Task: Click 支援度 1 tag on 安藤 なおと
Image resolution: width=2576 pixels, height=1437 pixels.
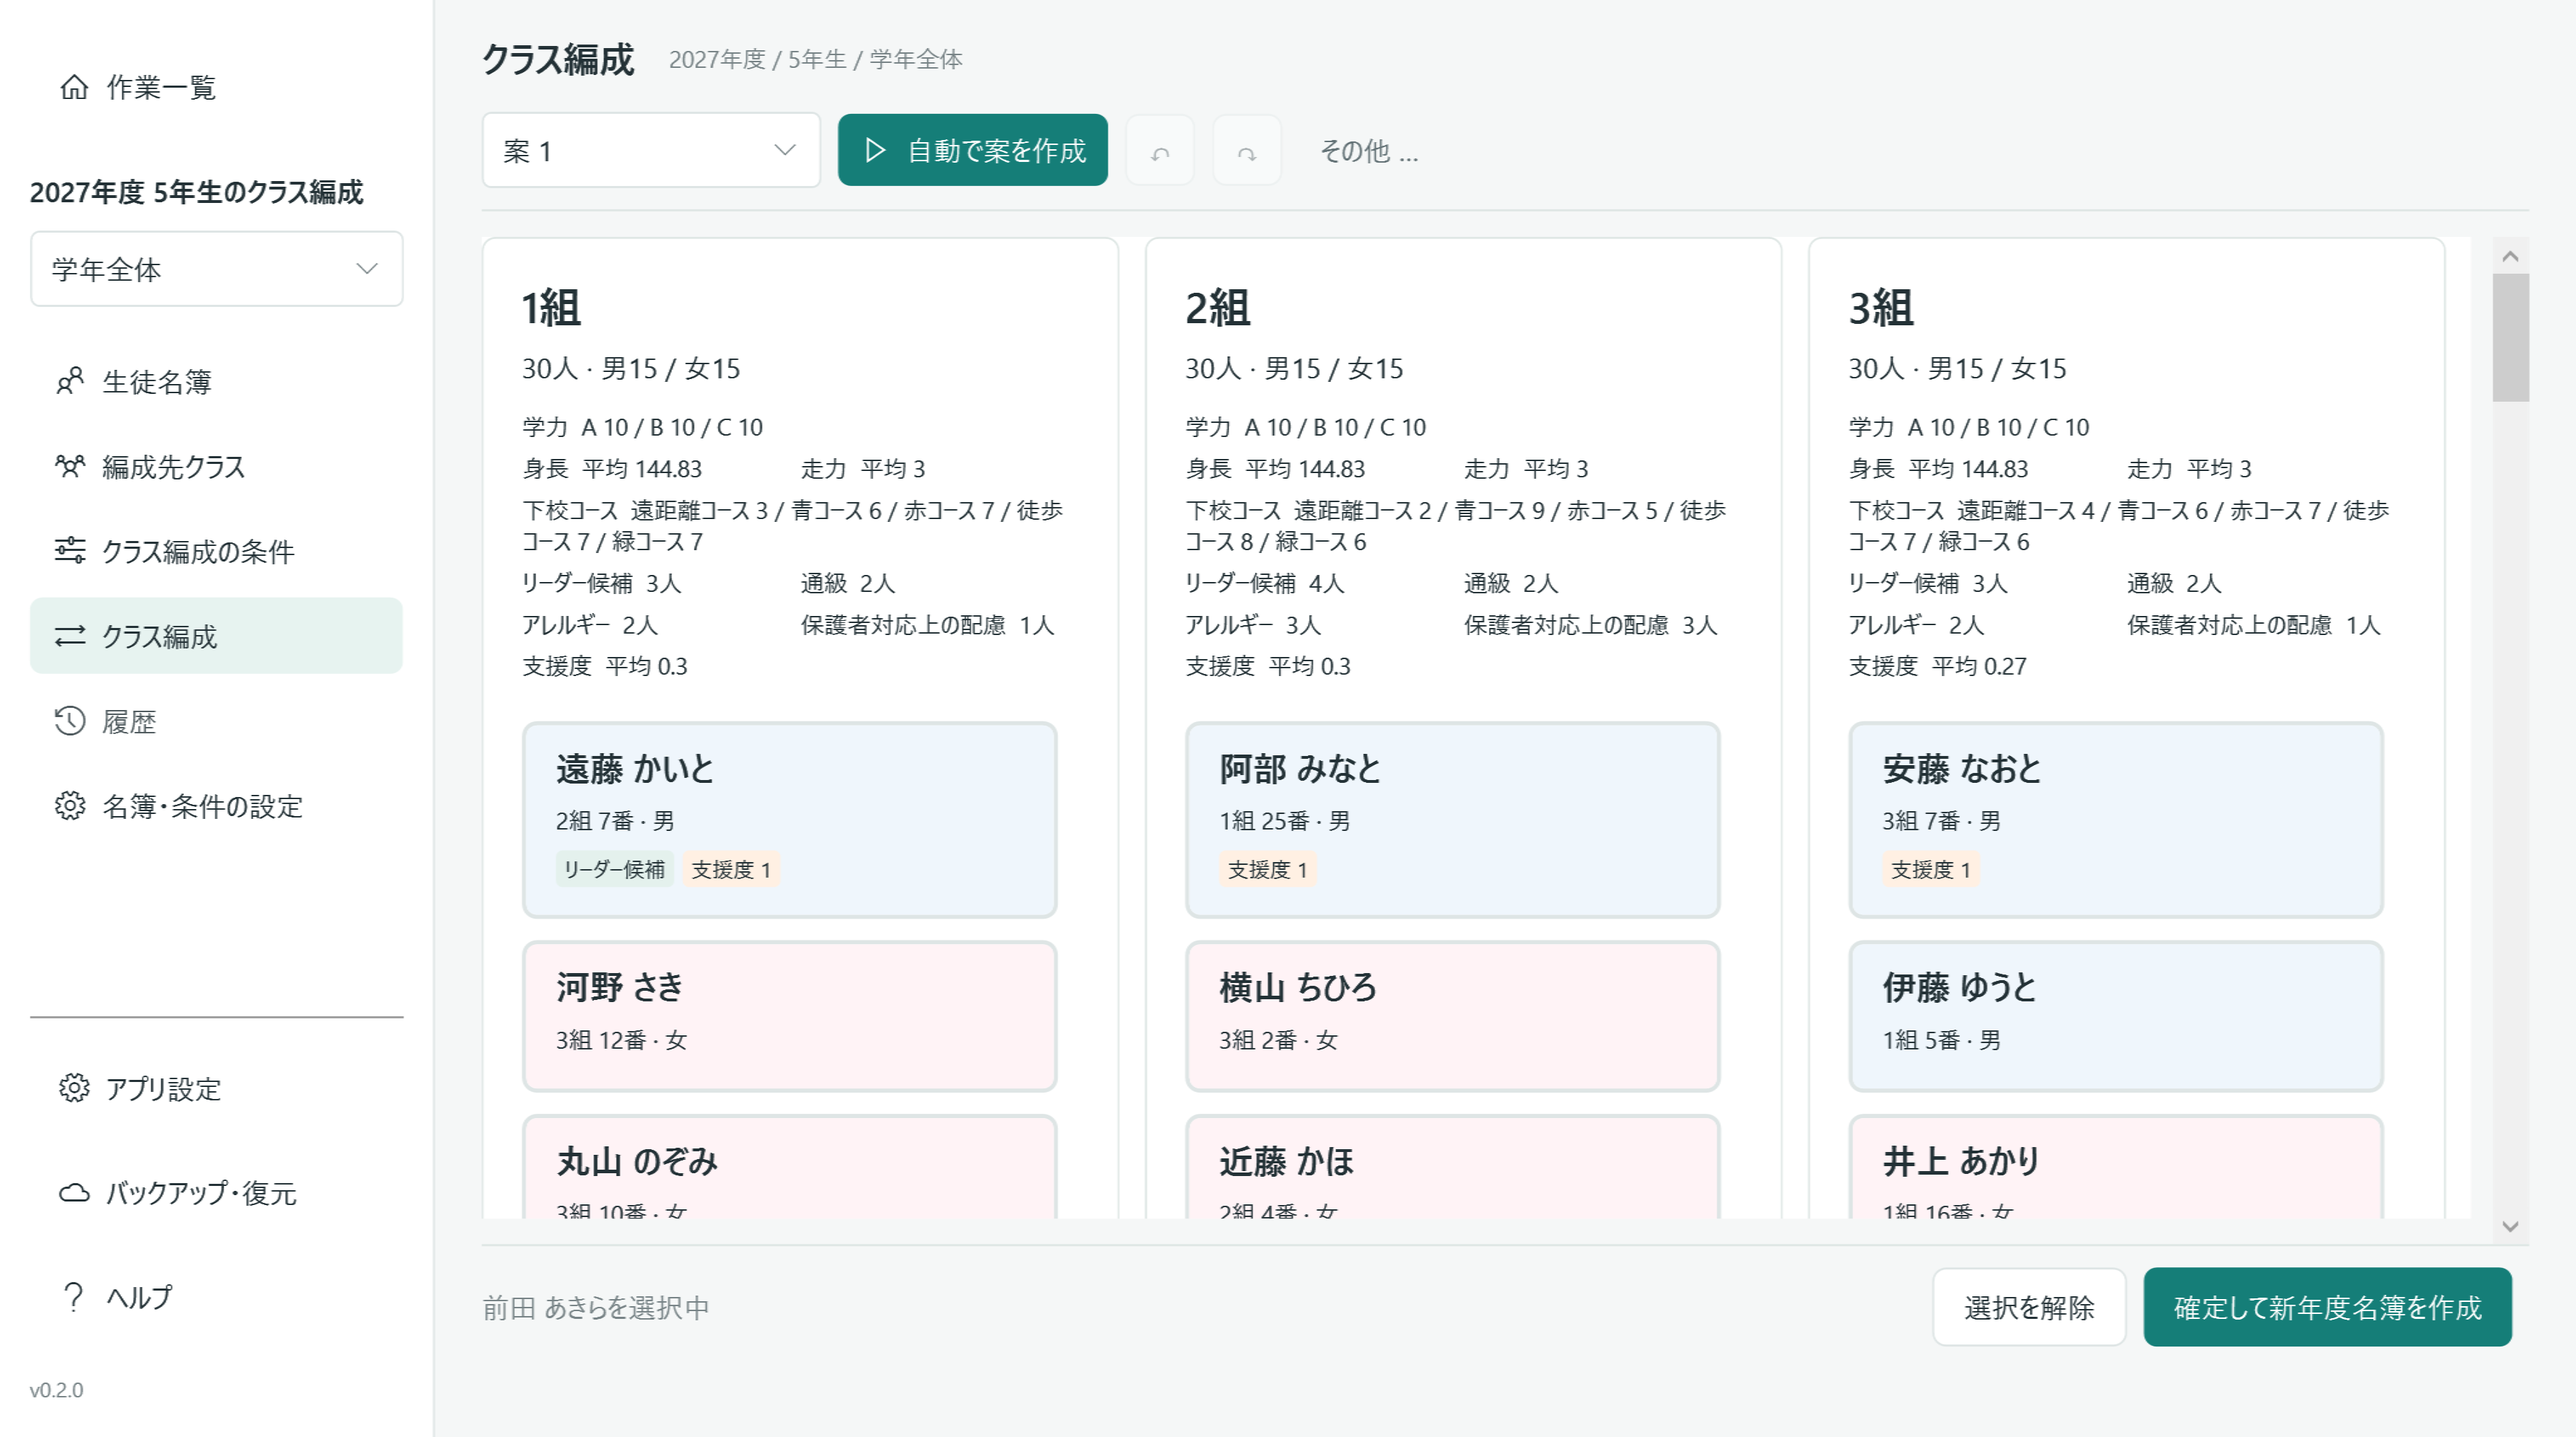Action: coord(1930,869)
